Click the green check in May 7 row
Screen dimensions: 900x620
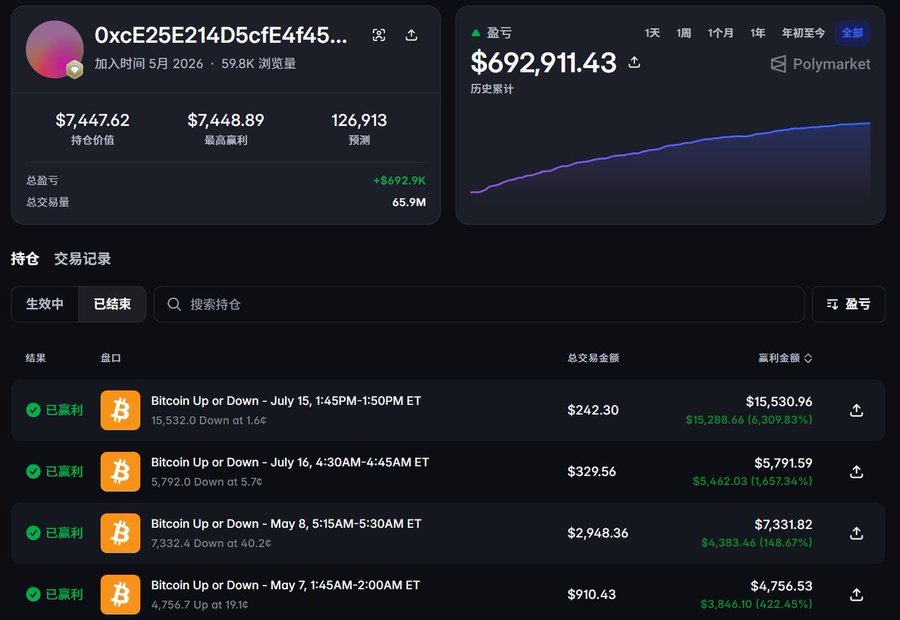point(33,594)
